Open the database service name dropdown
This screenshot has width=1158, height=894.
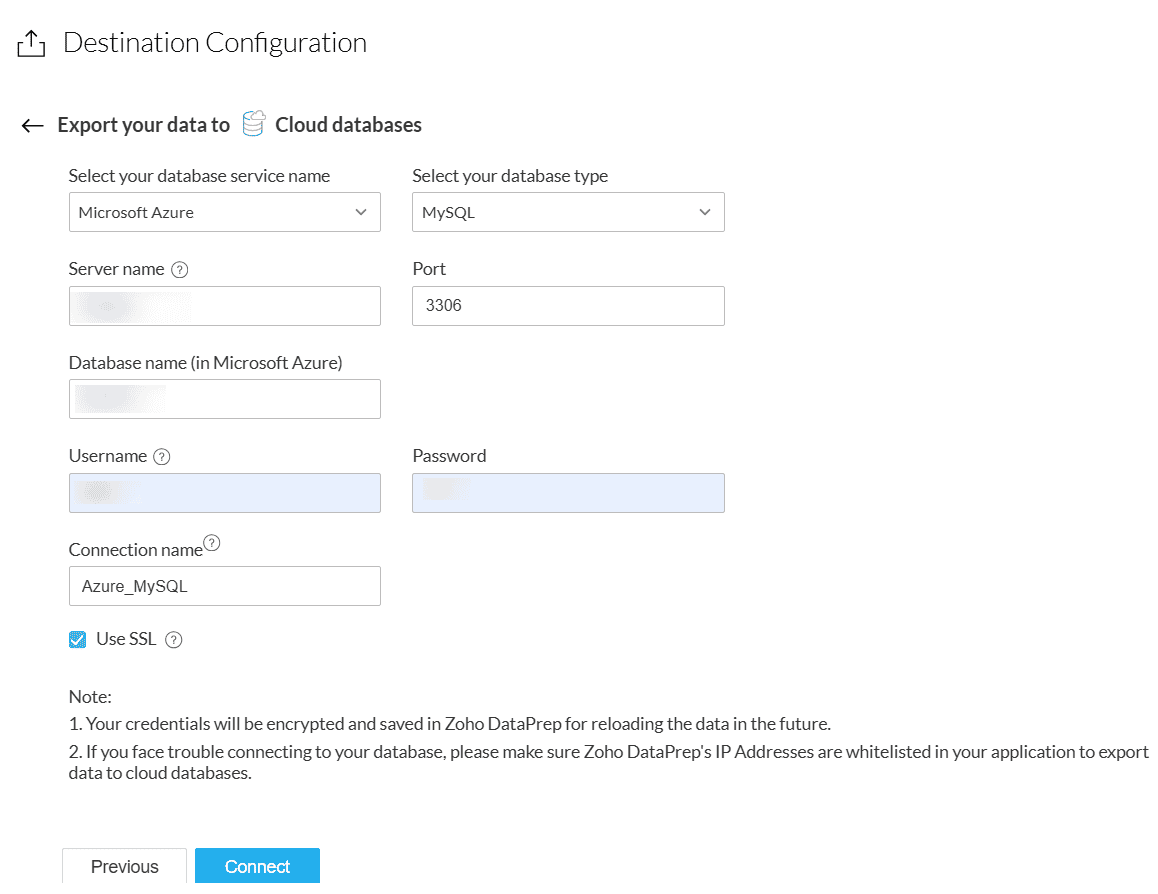point(224,212)
